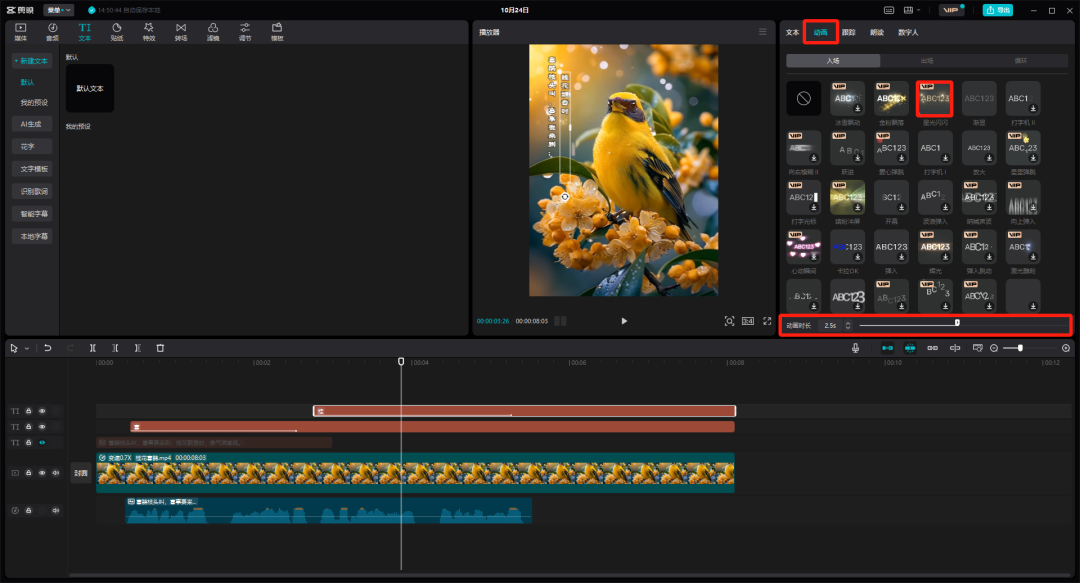
Task: Delete selected clip with trash icon
Action: pyautogui.click(x=160, y=348)
